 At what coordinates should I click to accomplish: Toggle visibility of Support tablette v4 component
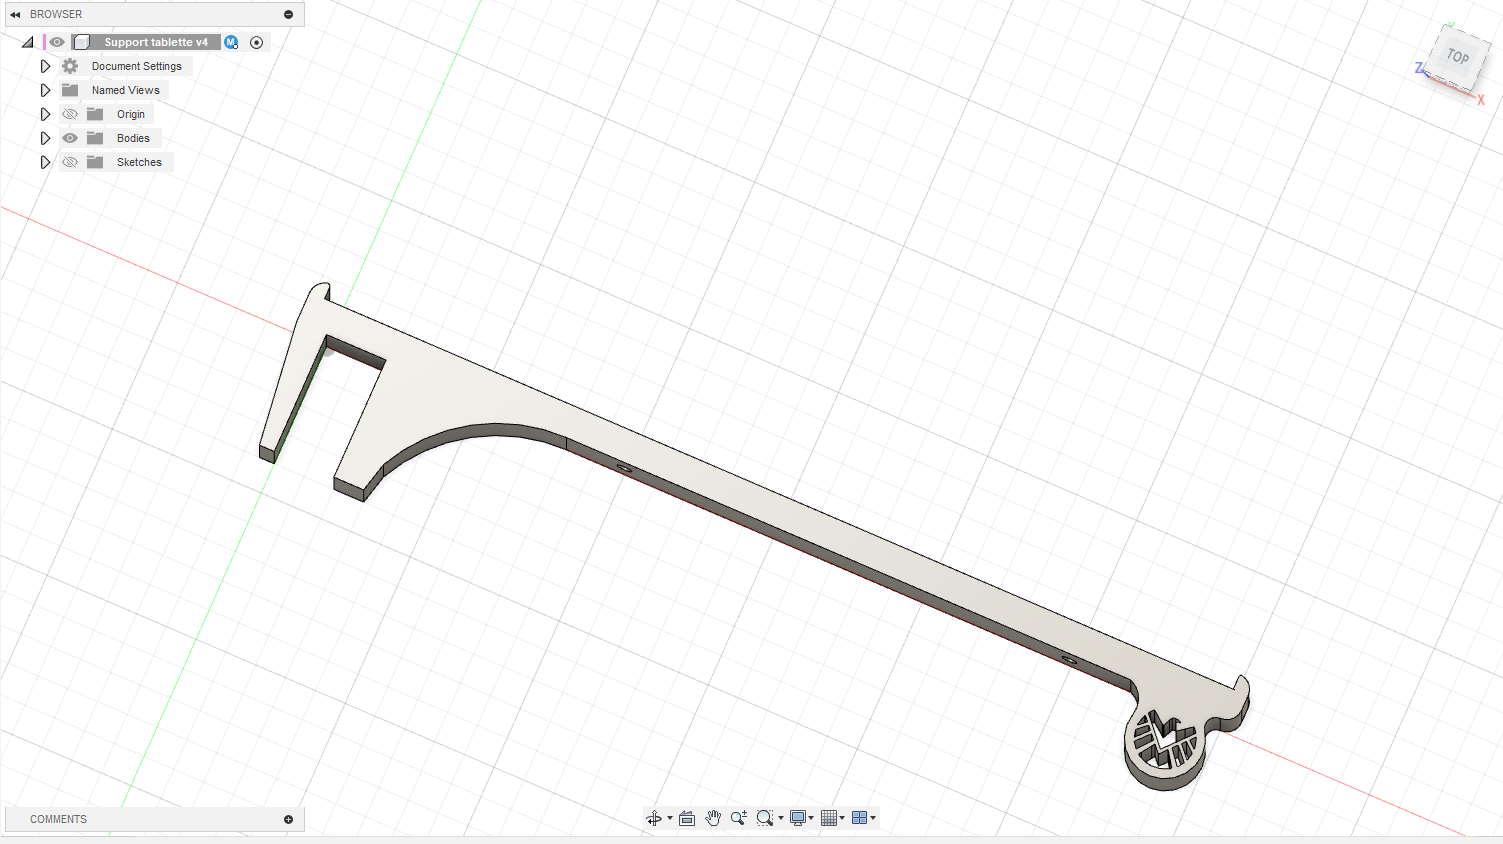tap(57, 42)
